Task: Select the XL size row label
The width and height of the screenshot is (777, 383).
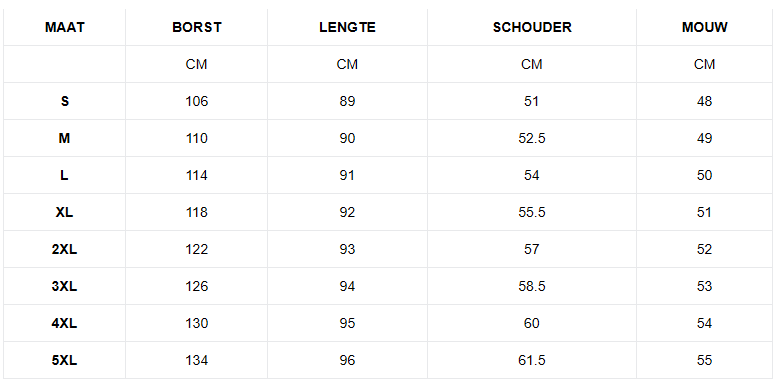Action: pos(64,212)
